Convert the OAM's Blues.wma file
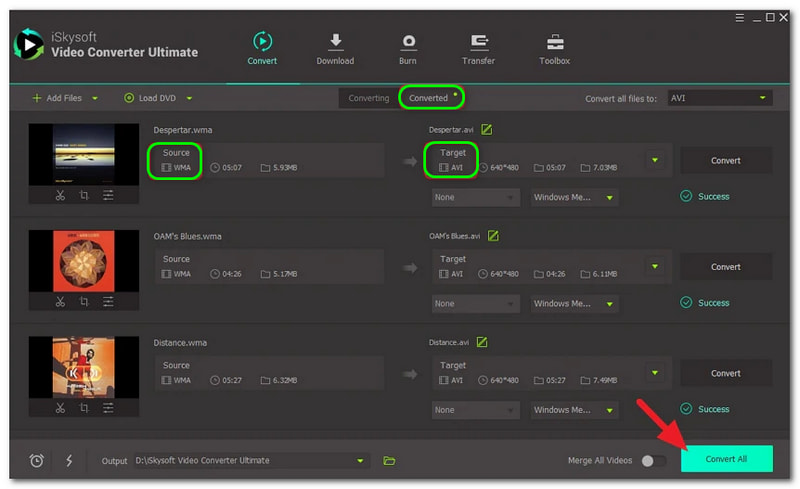This screenshot has height=489, width=800. click(726, 267)
